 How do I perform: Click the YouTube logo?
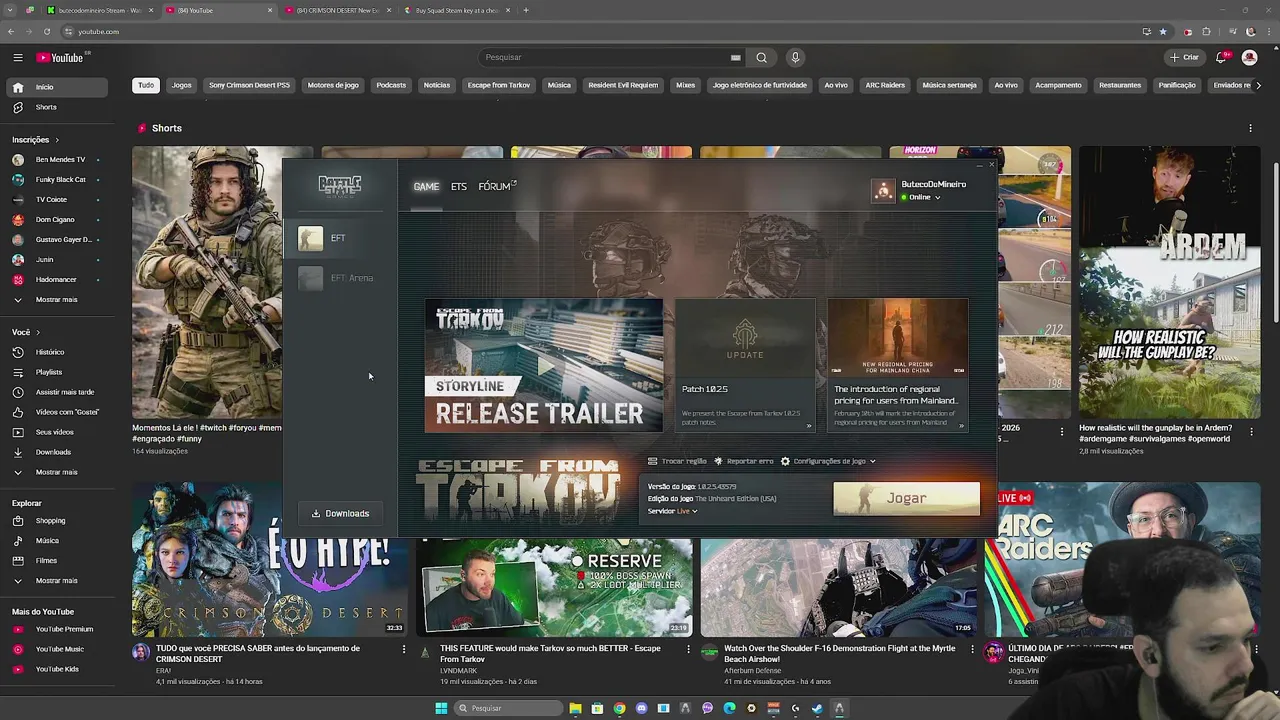coord(61,58)
